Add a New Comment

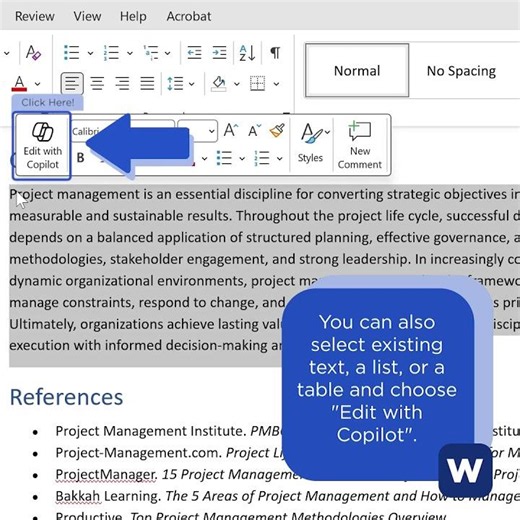pyautogui.click(x=360, y=145)
